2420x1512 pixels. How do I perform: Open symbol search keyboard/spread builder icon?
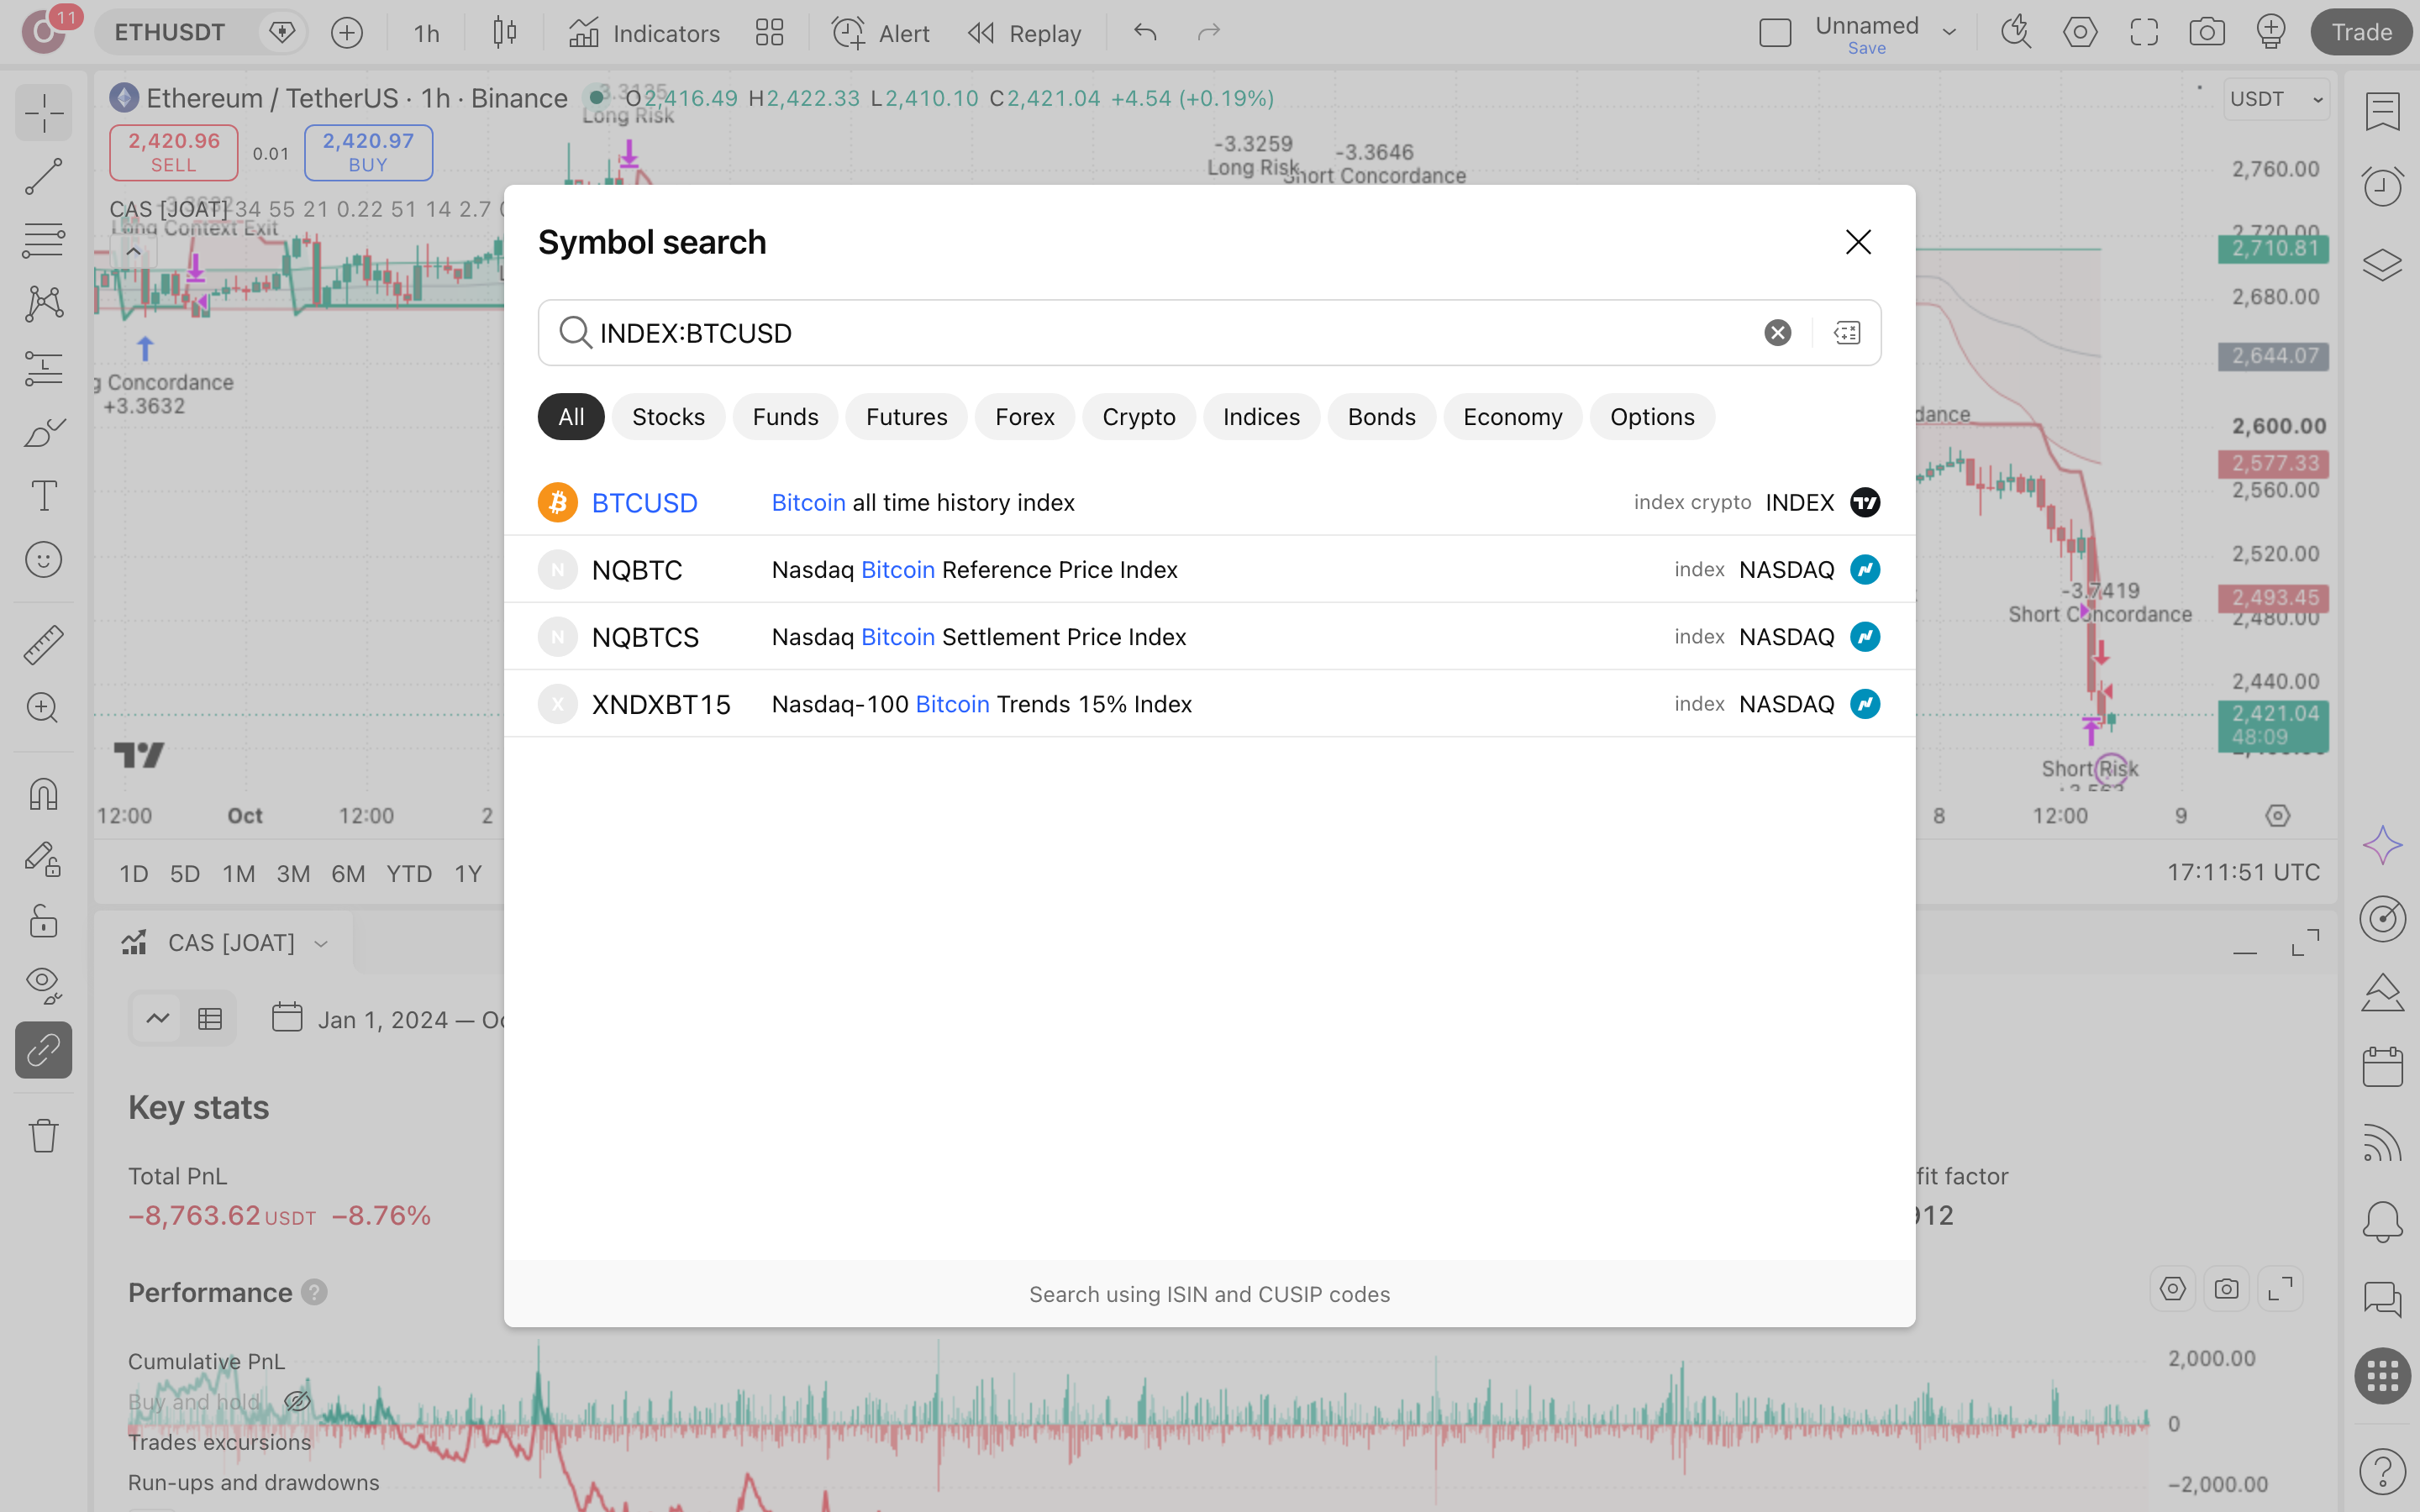point(1847,332)
